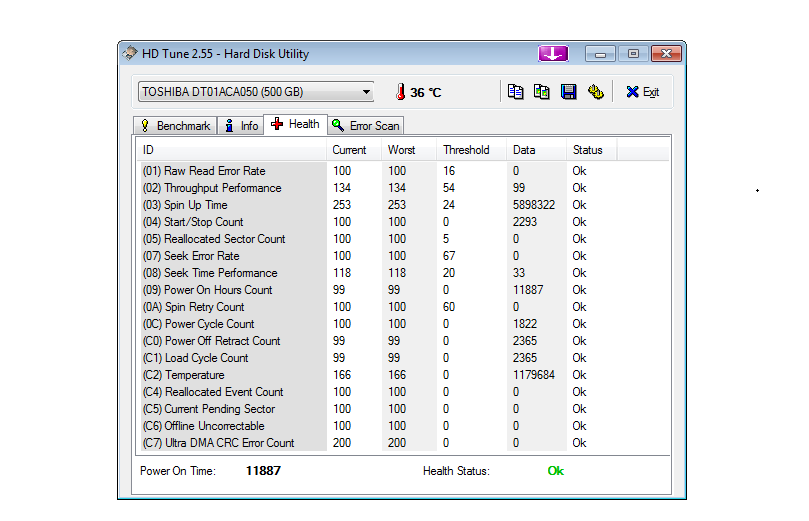
Task: Click the Power Cycle Count data value 1822
Action: pyautogui.click(x=525, y=324)
